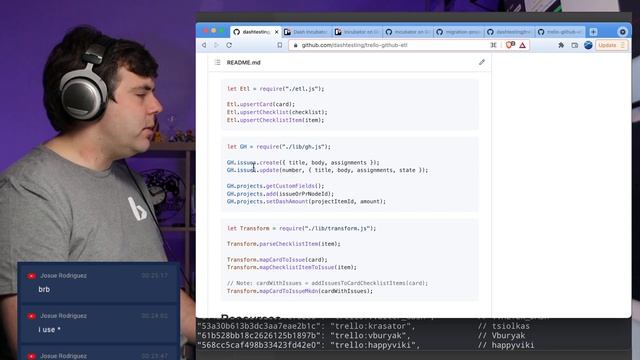Switch to the migration GitHub tab
Image resolution: width=640 pixels, height=360 pixels.
click(459, 32)
